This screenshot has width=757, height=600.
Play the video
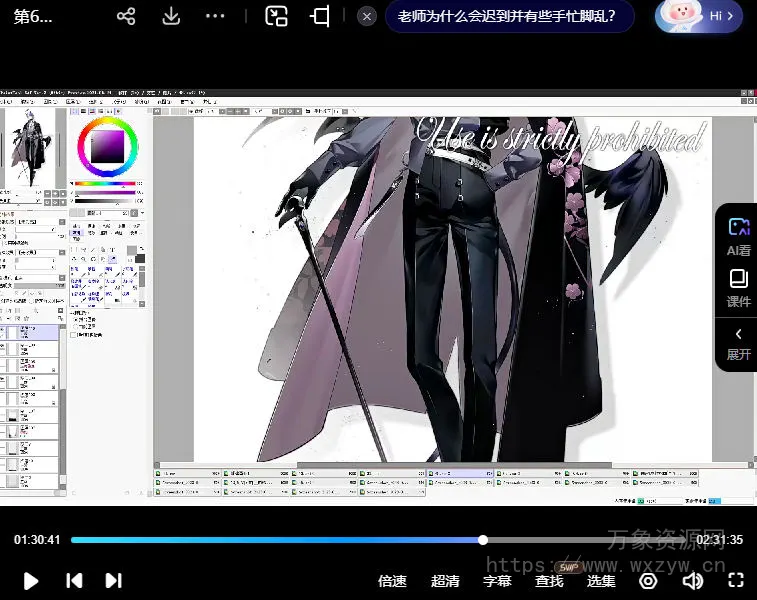click(31, 580)
